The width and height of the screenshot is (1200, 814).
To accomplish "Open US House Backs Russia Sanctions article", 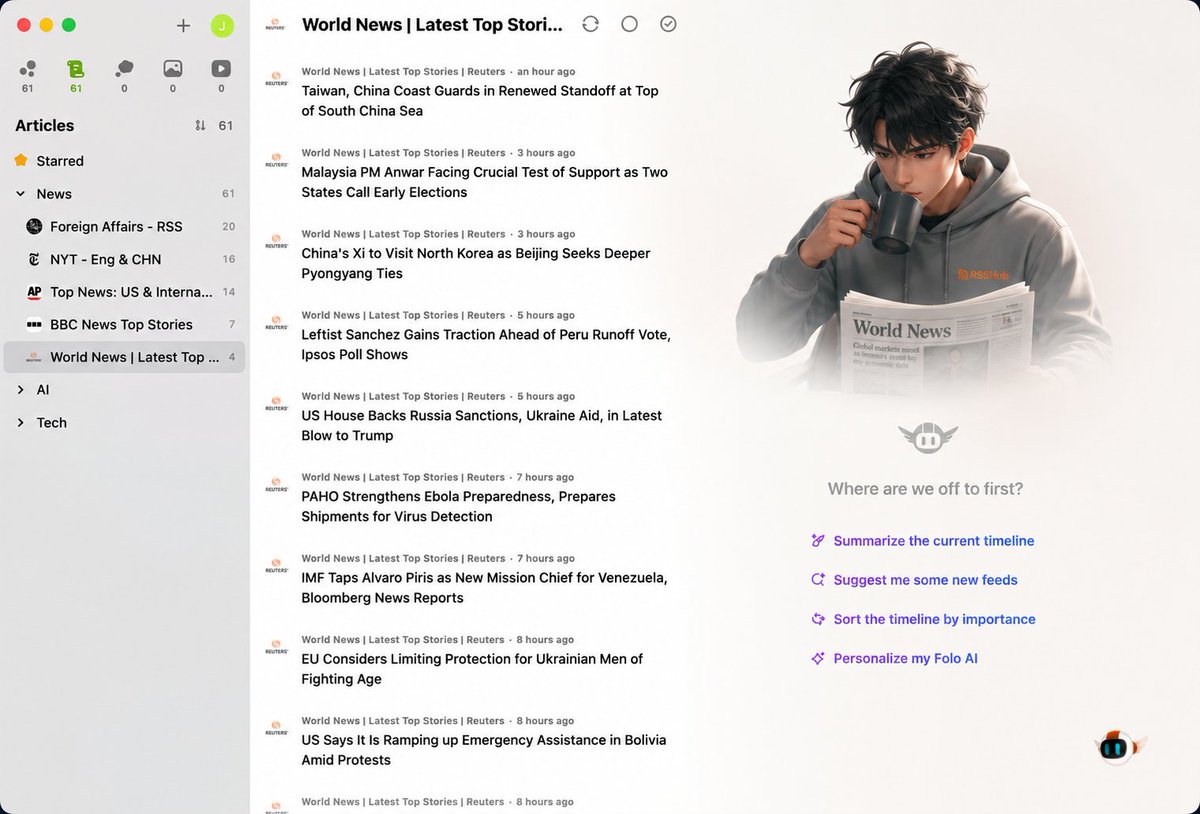I will point(466,416).
